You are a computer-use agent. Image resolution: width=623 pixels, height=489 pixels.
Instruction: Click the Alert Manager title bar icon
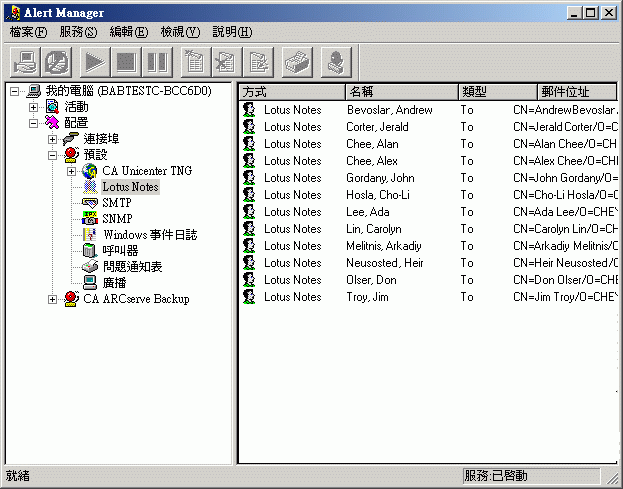pyautogui.click(x=13, y=13)
